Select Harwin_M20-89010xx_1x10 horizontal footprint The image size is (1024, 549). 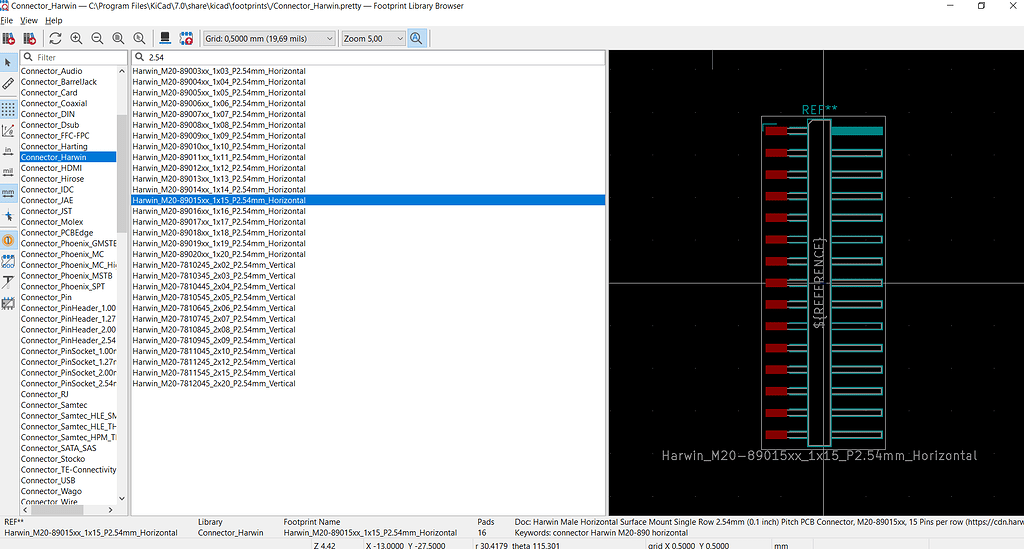pos(219,146)
